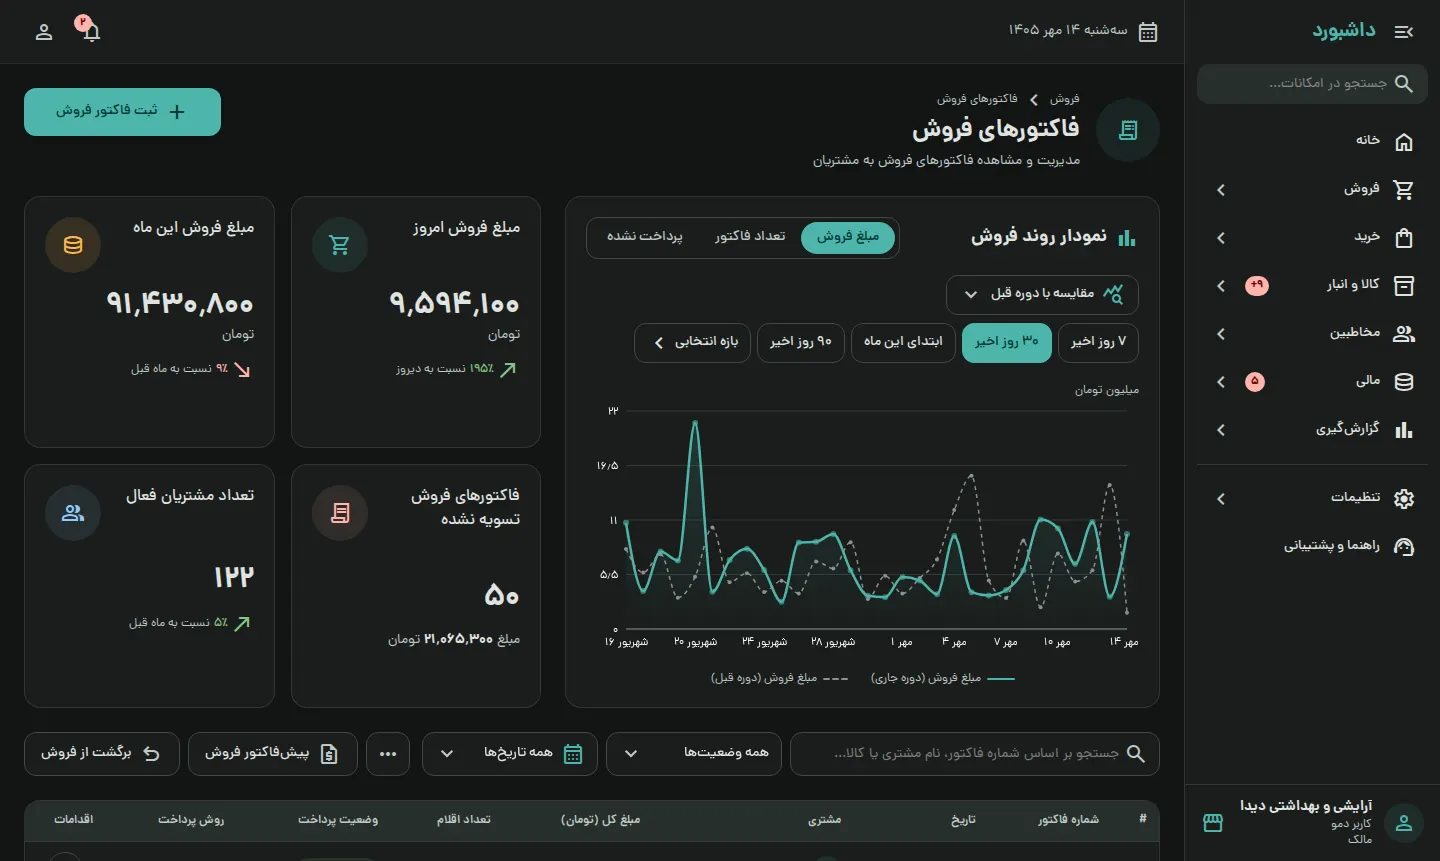Click the مبلغ فروش (دوره قبل) chart legend
The width and height of the screenshot is (1440, 861).
780,678
